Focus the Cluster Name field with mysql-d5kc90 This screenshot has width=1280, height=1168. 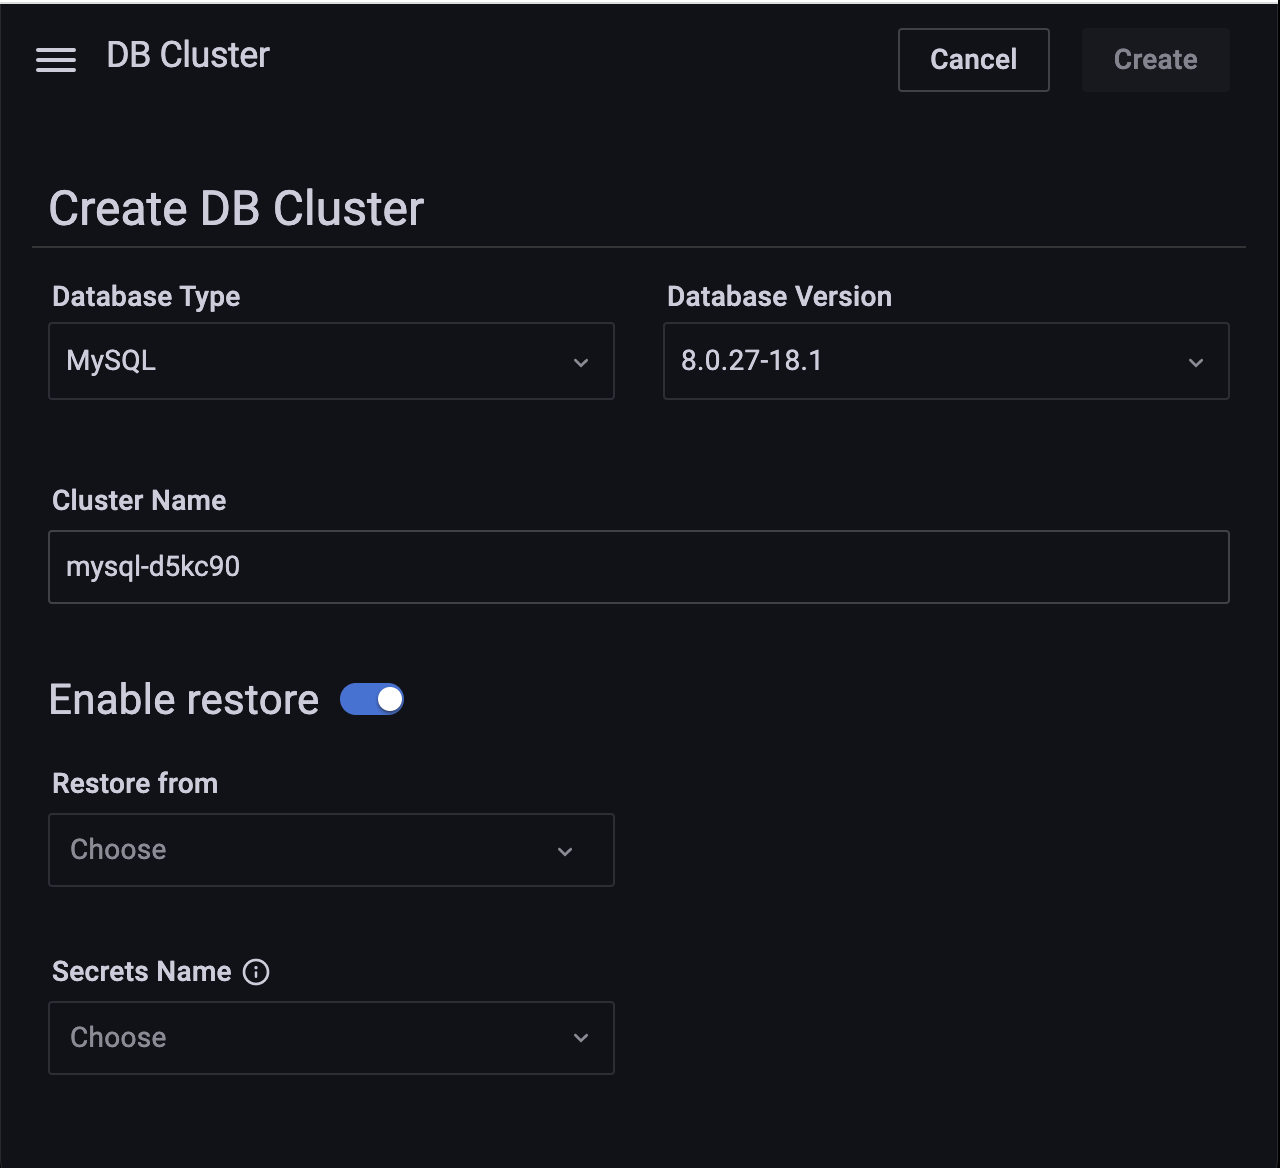point(638,567)
